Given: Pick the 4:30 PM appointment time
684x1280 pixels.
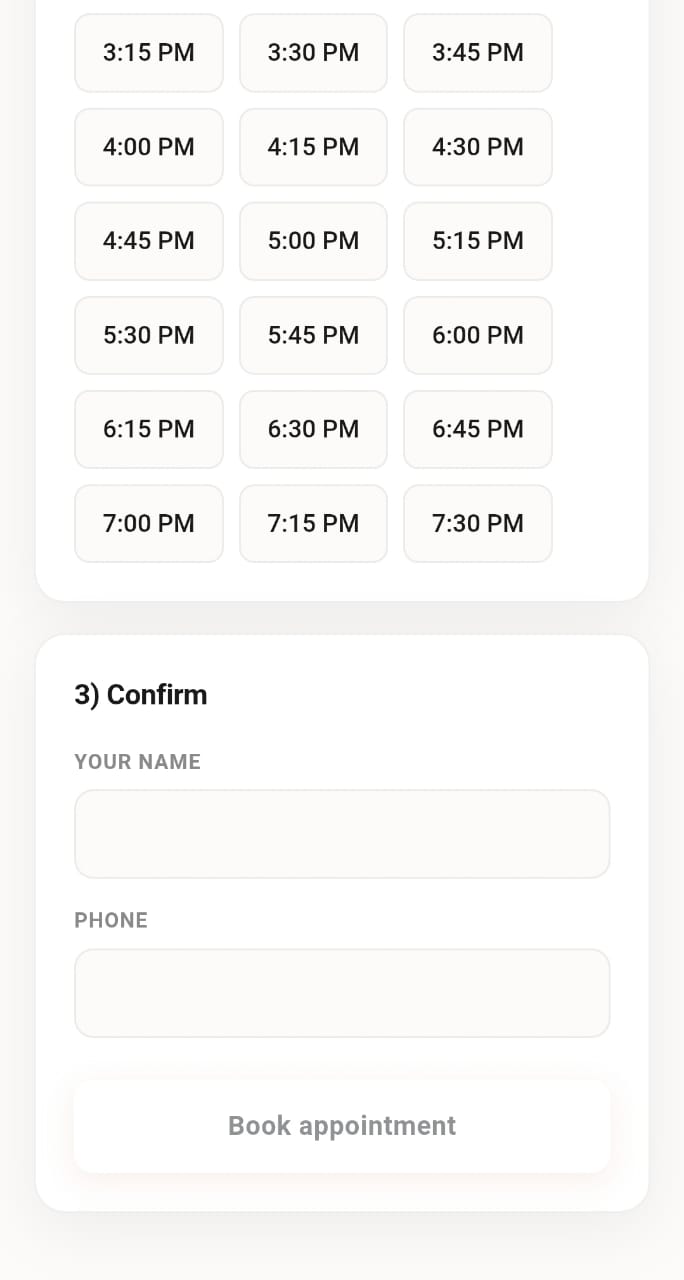Looking at the screenshot, I should [477, 146].
